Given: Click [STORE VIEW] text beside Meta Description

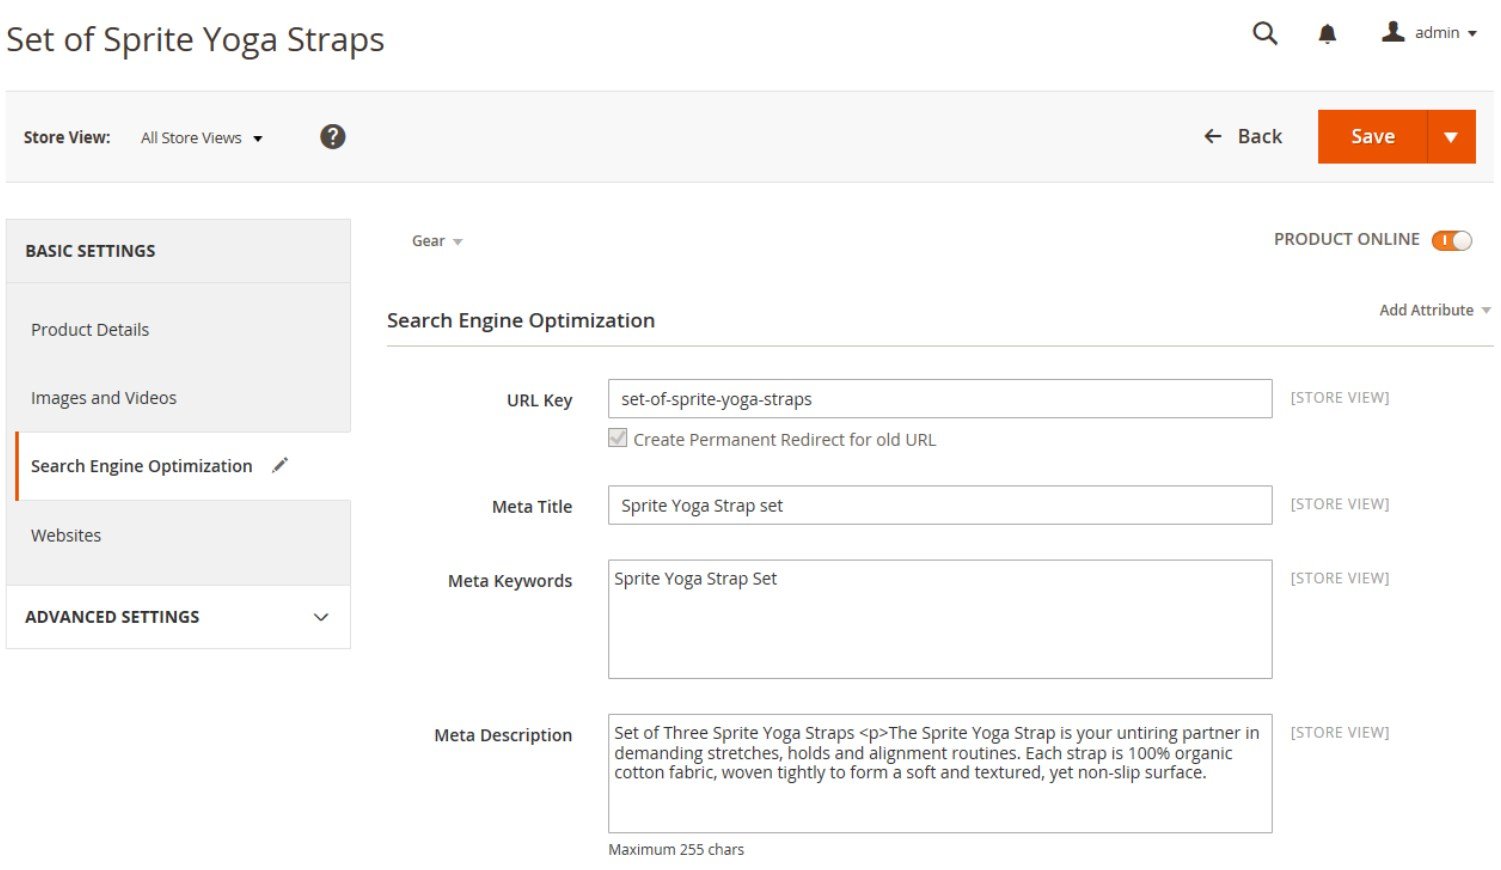Looking at the screenshot, I should pos(1340,732).
